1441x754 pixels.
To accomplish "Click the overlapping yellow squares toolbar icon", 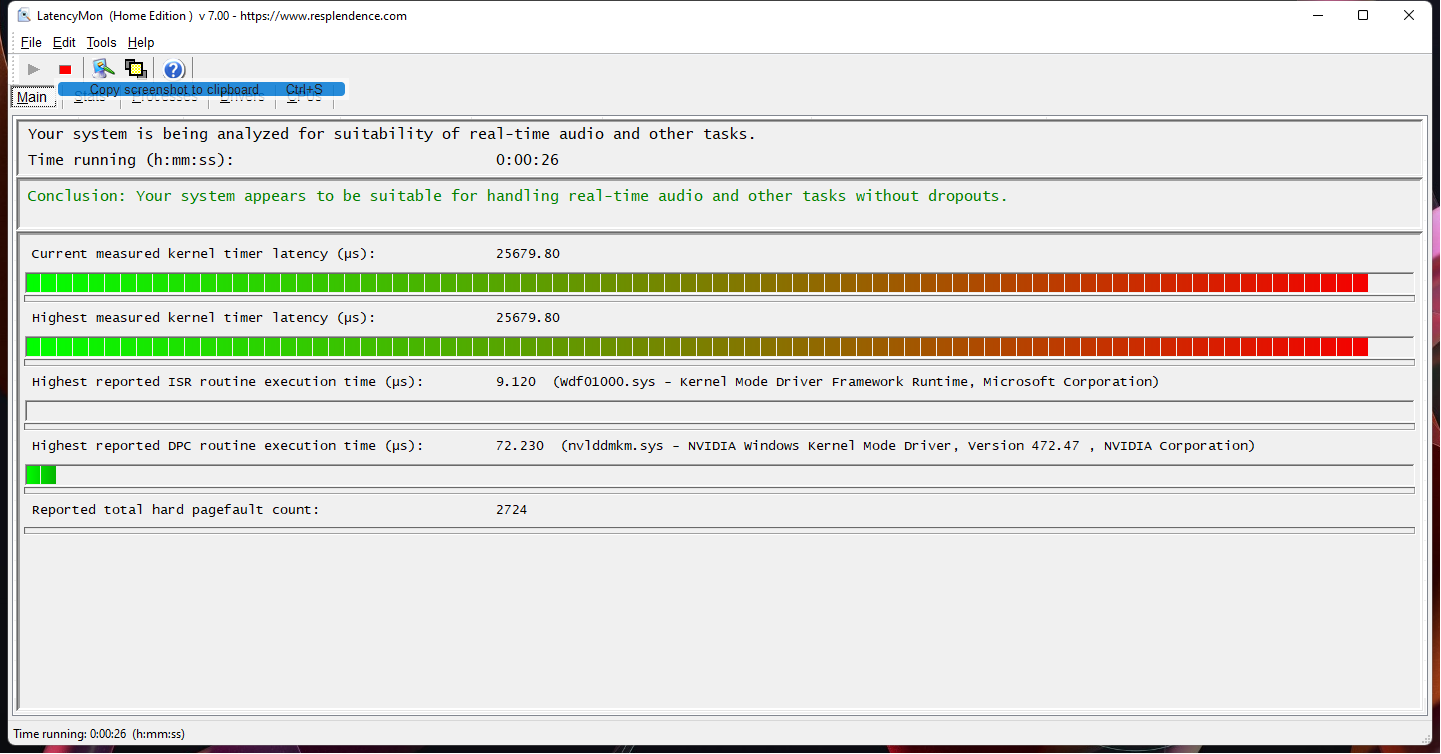I will pyautogui.click(x=136, y=69).
